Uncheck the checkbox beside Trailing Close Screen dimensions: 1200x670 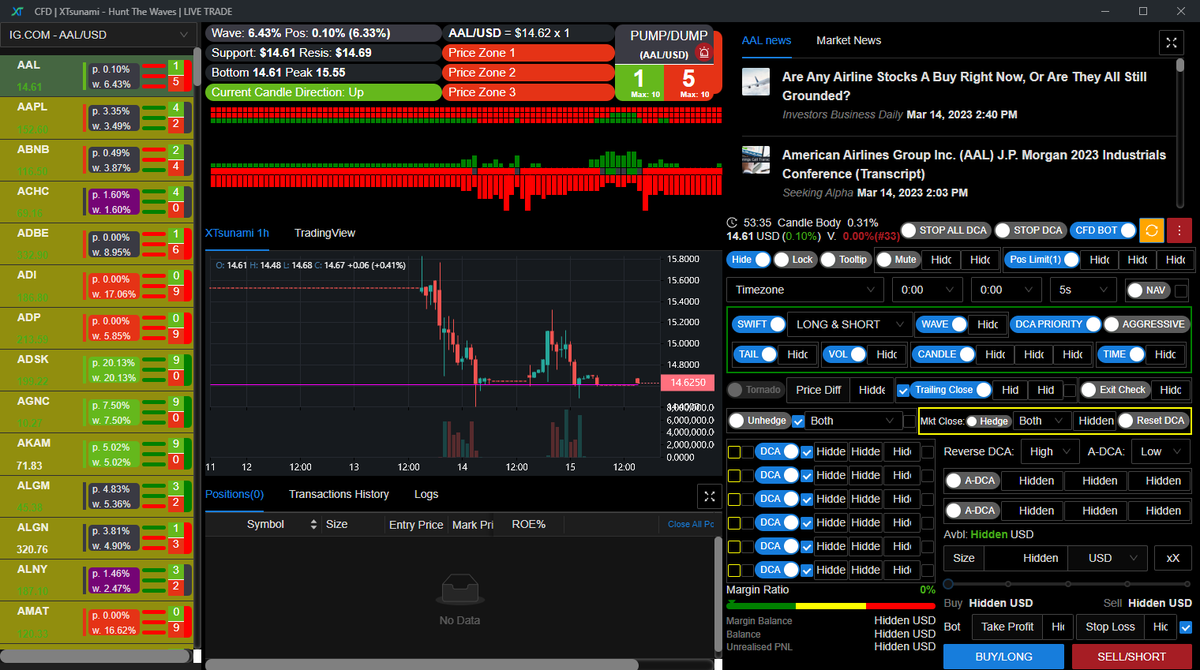point(903,390)
